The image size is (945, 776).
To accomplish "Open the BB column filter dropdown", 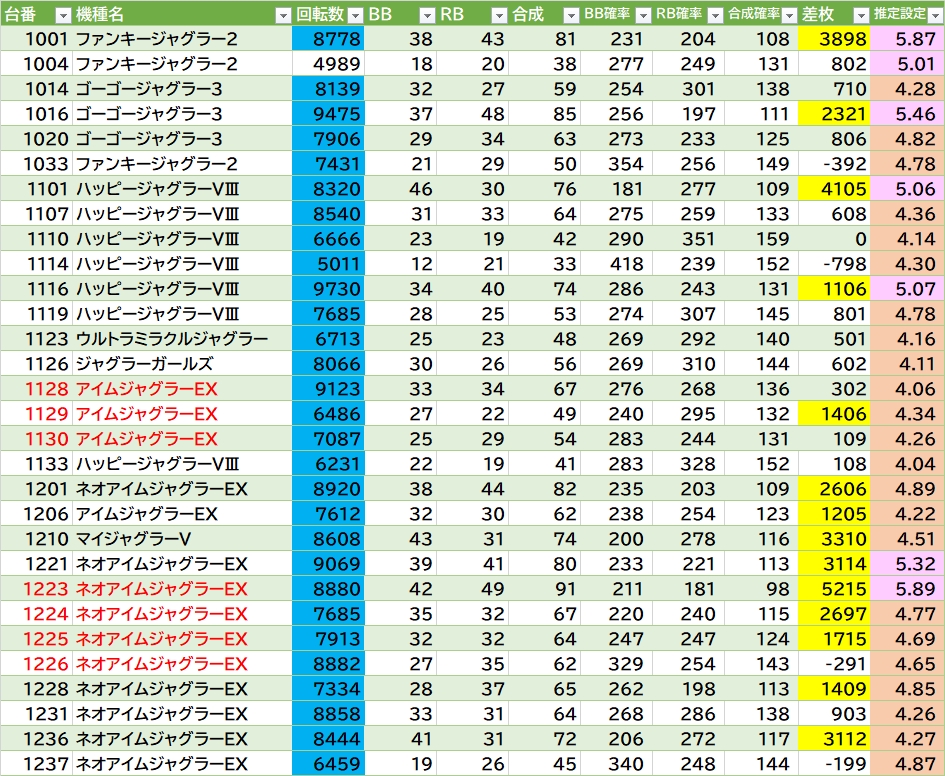I will 427,15.
